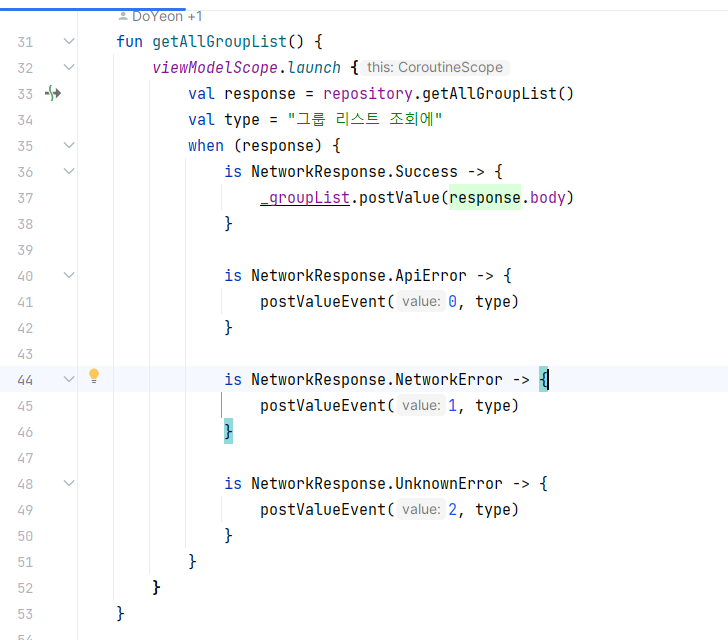The height and width of the screenshot is (640, 728).
Task: Click postValue on line 37
Action: pyautogui.click(x=399, y=198)
